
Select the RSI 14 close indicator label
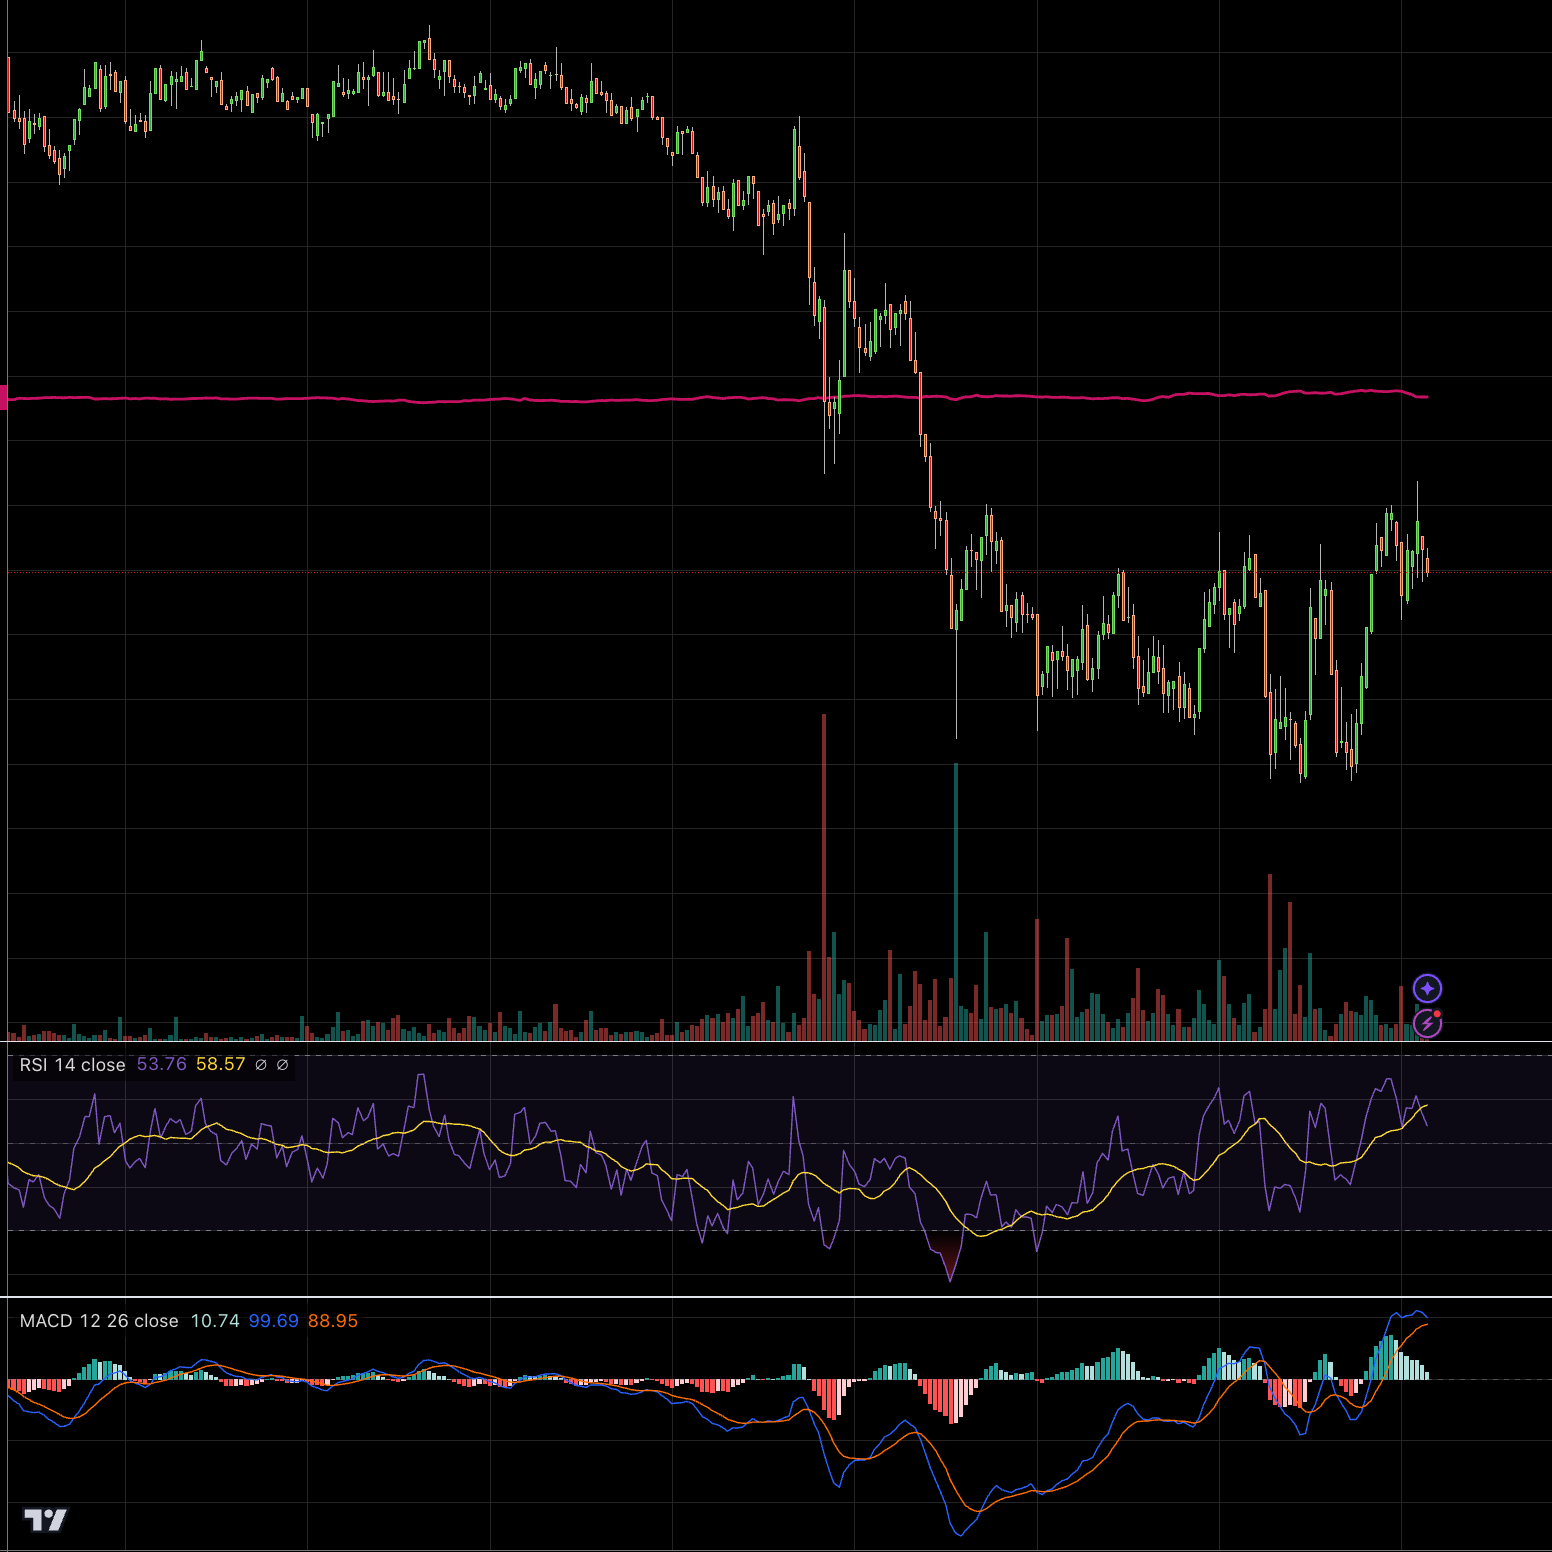point(72,1065)
